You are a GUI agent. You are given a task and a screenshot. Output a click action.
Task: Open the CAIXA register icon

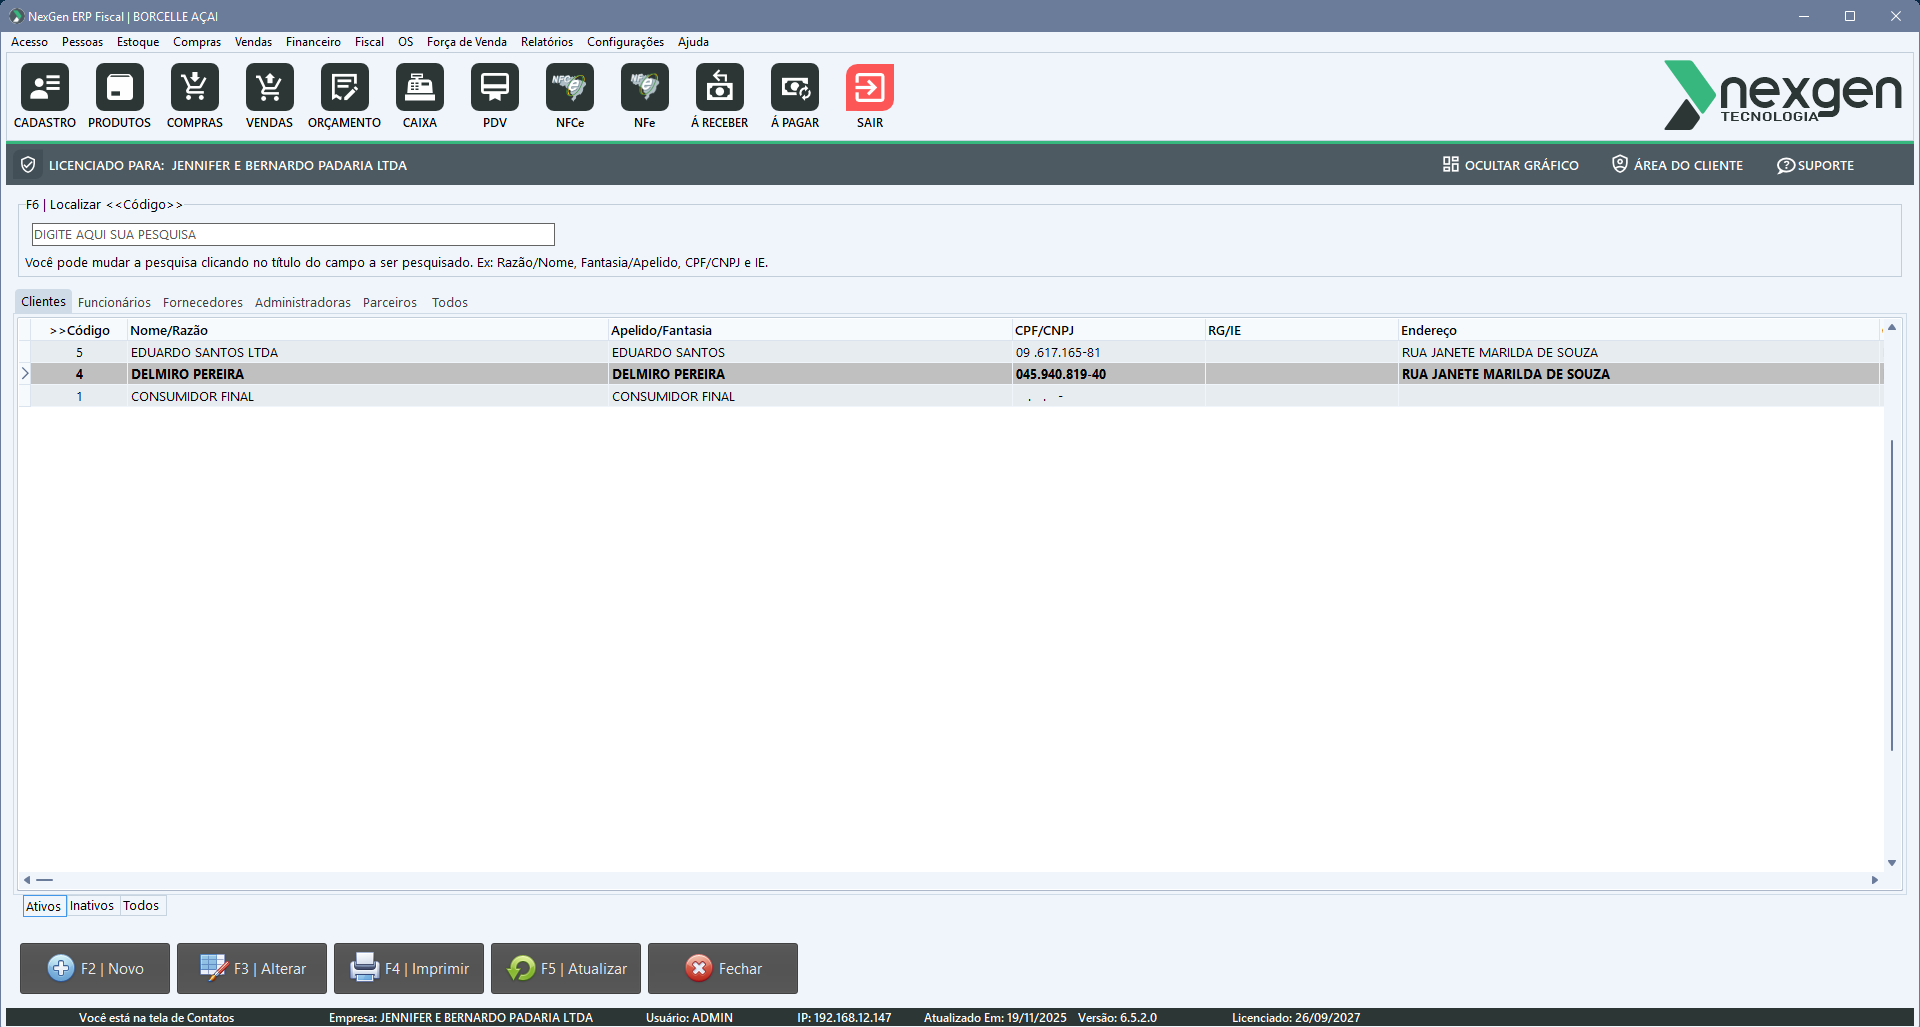tap(420, 88)
